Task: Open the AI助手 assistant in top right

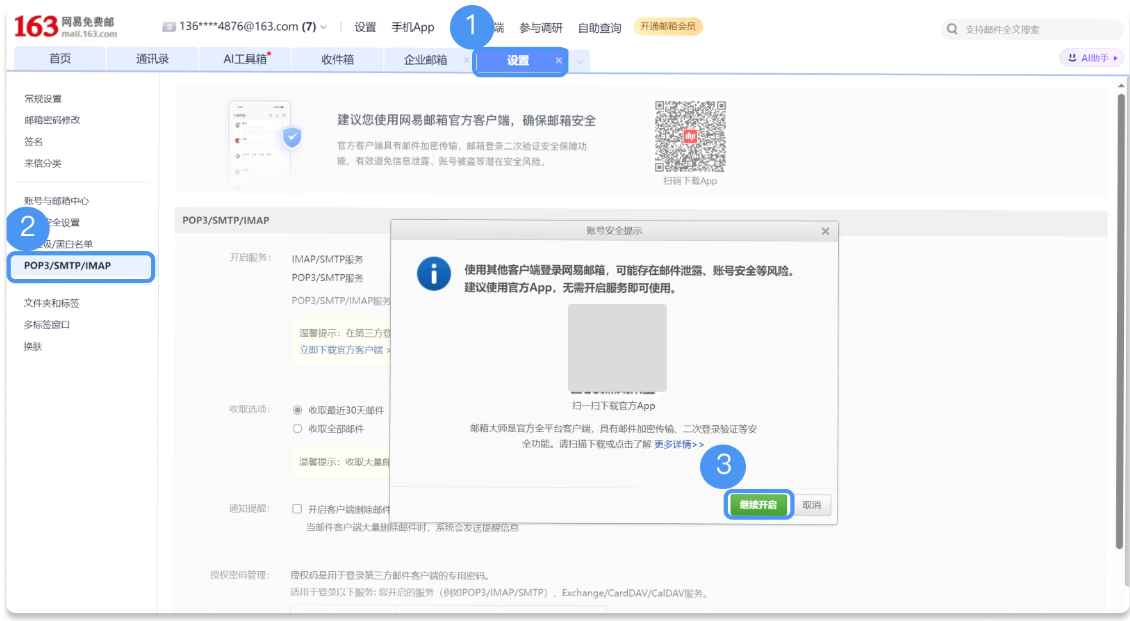Action: [1089, 57]
